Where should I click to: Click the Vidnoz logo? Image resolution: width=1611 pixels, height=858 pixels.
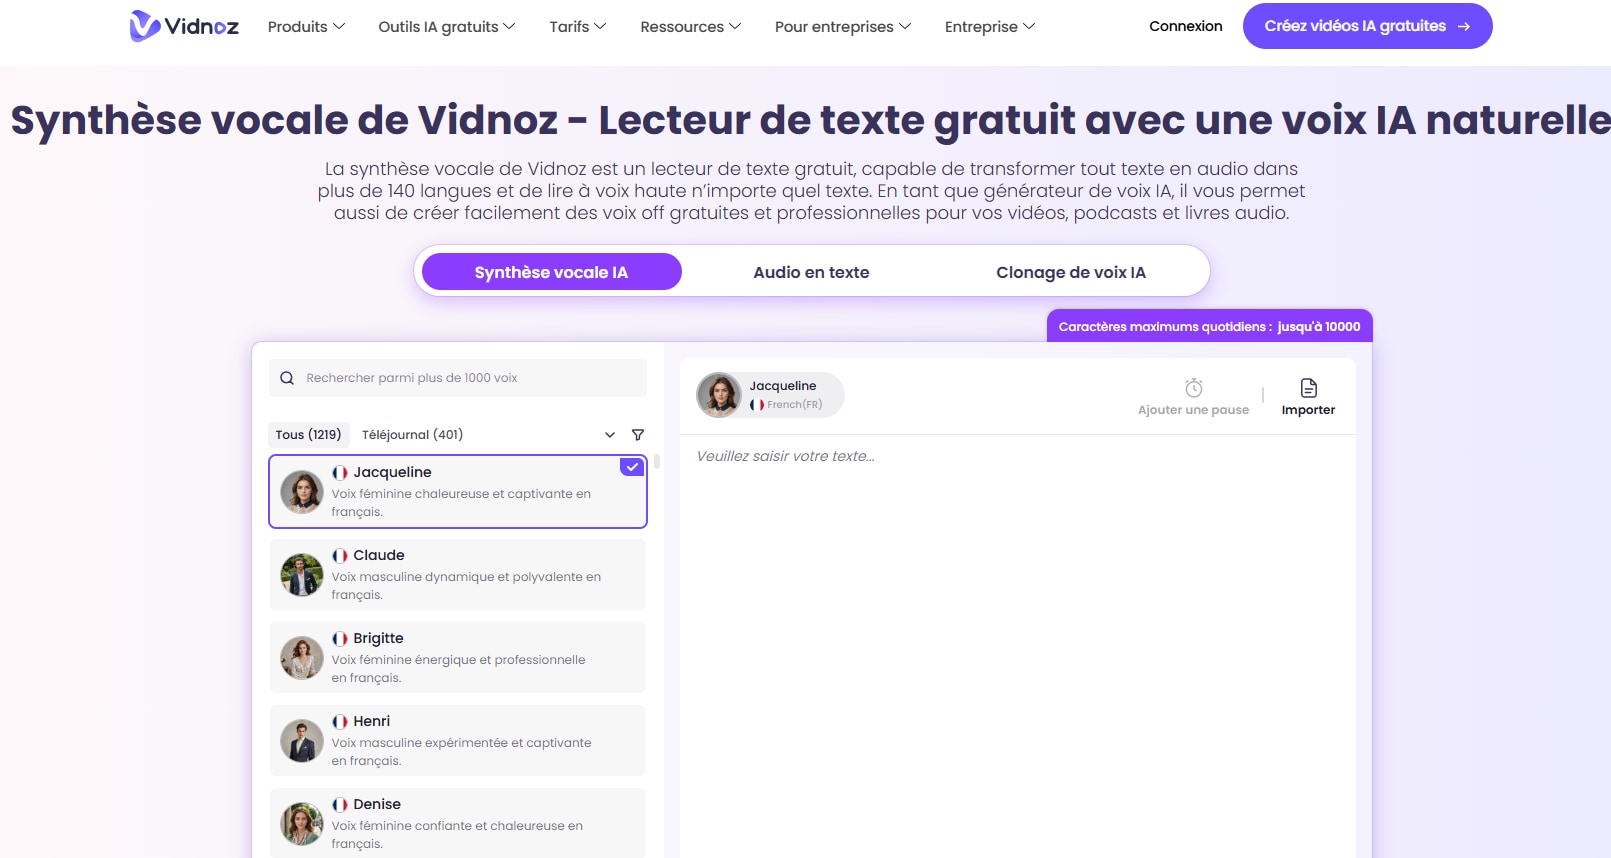pyautogui.click(x=185, y=26)
